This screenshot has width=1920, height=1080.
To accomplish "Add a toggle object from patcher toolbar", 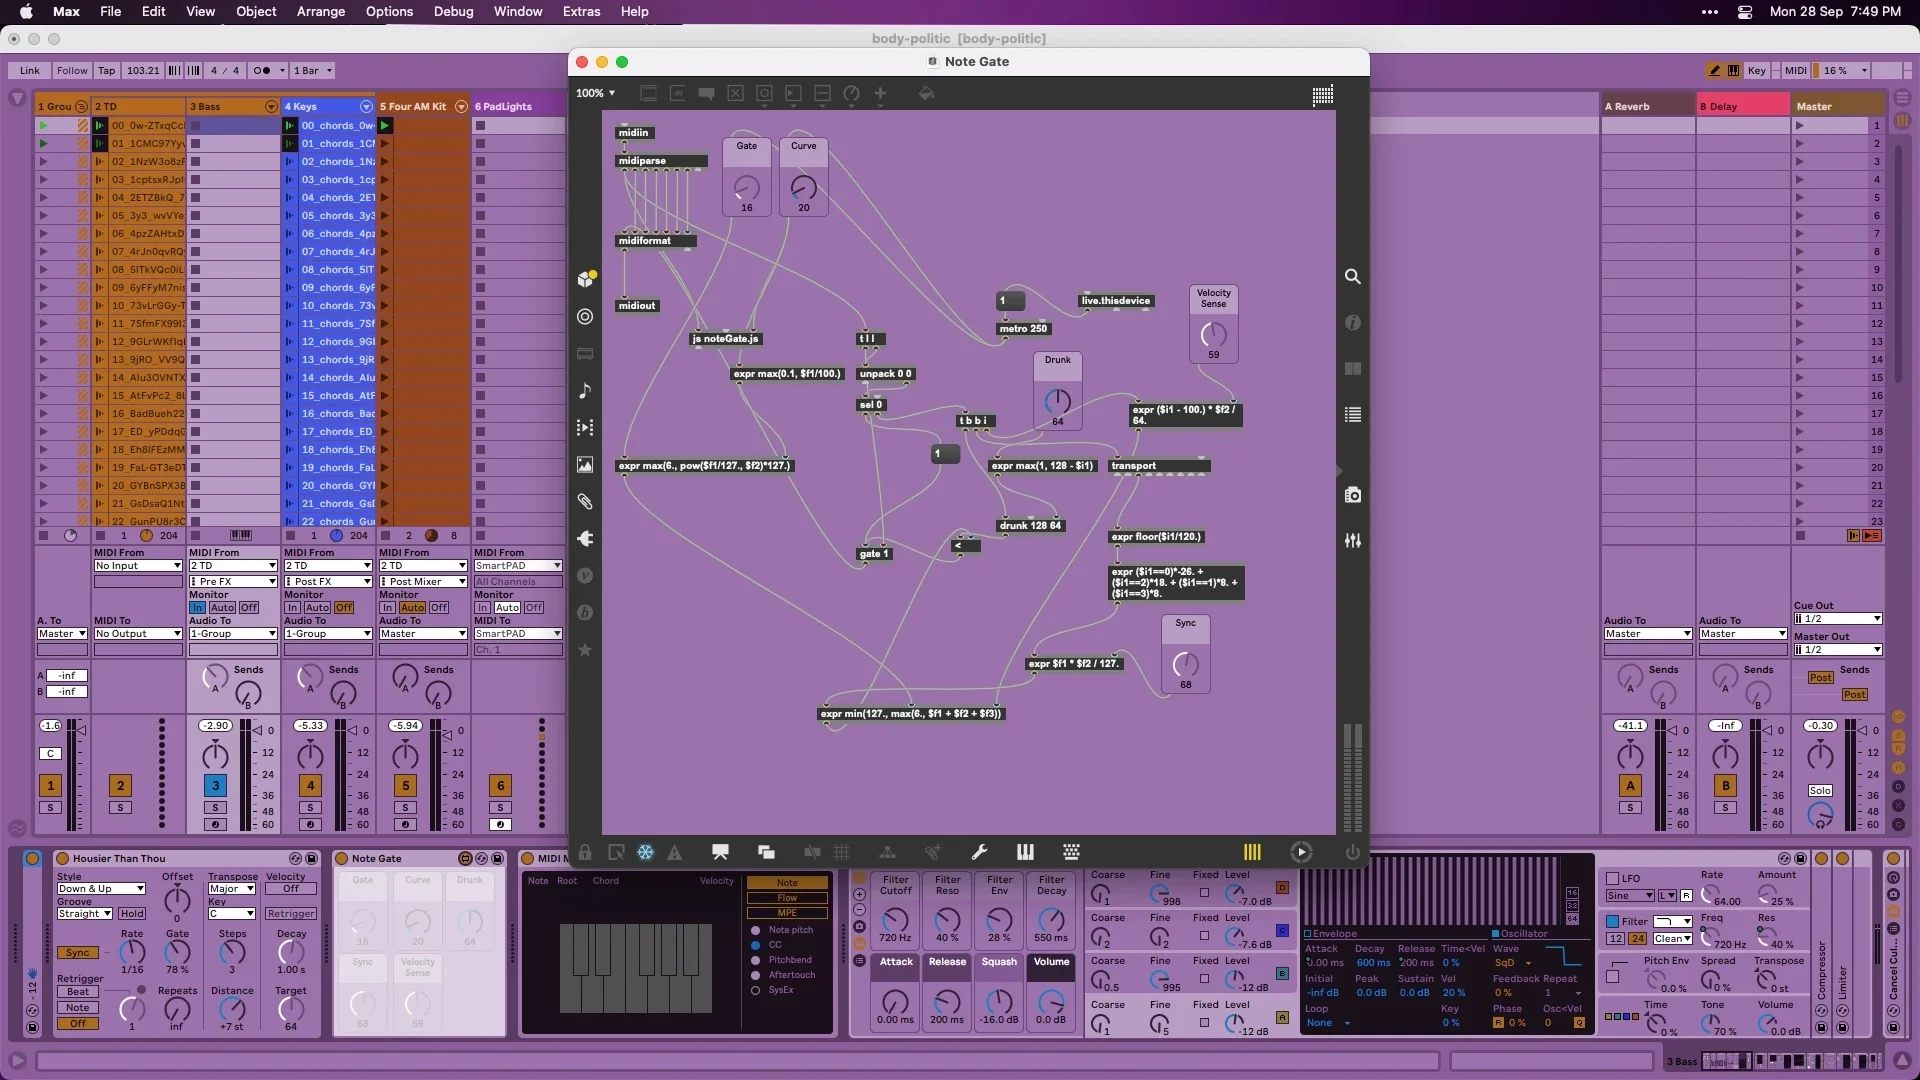I will pos(735,93).
